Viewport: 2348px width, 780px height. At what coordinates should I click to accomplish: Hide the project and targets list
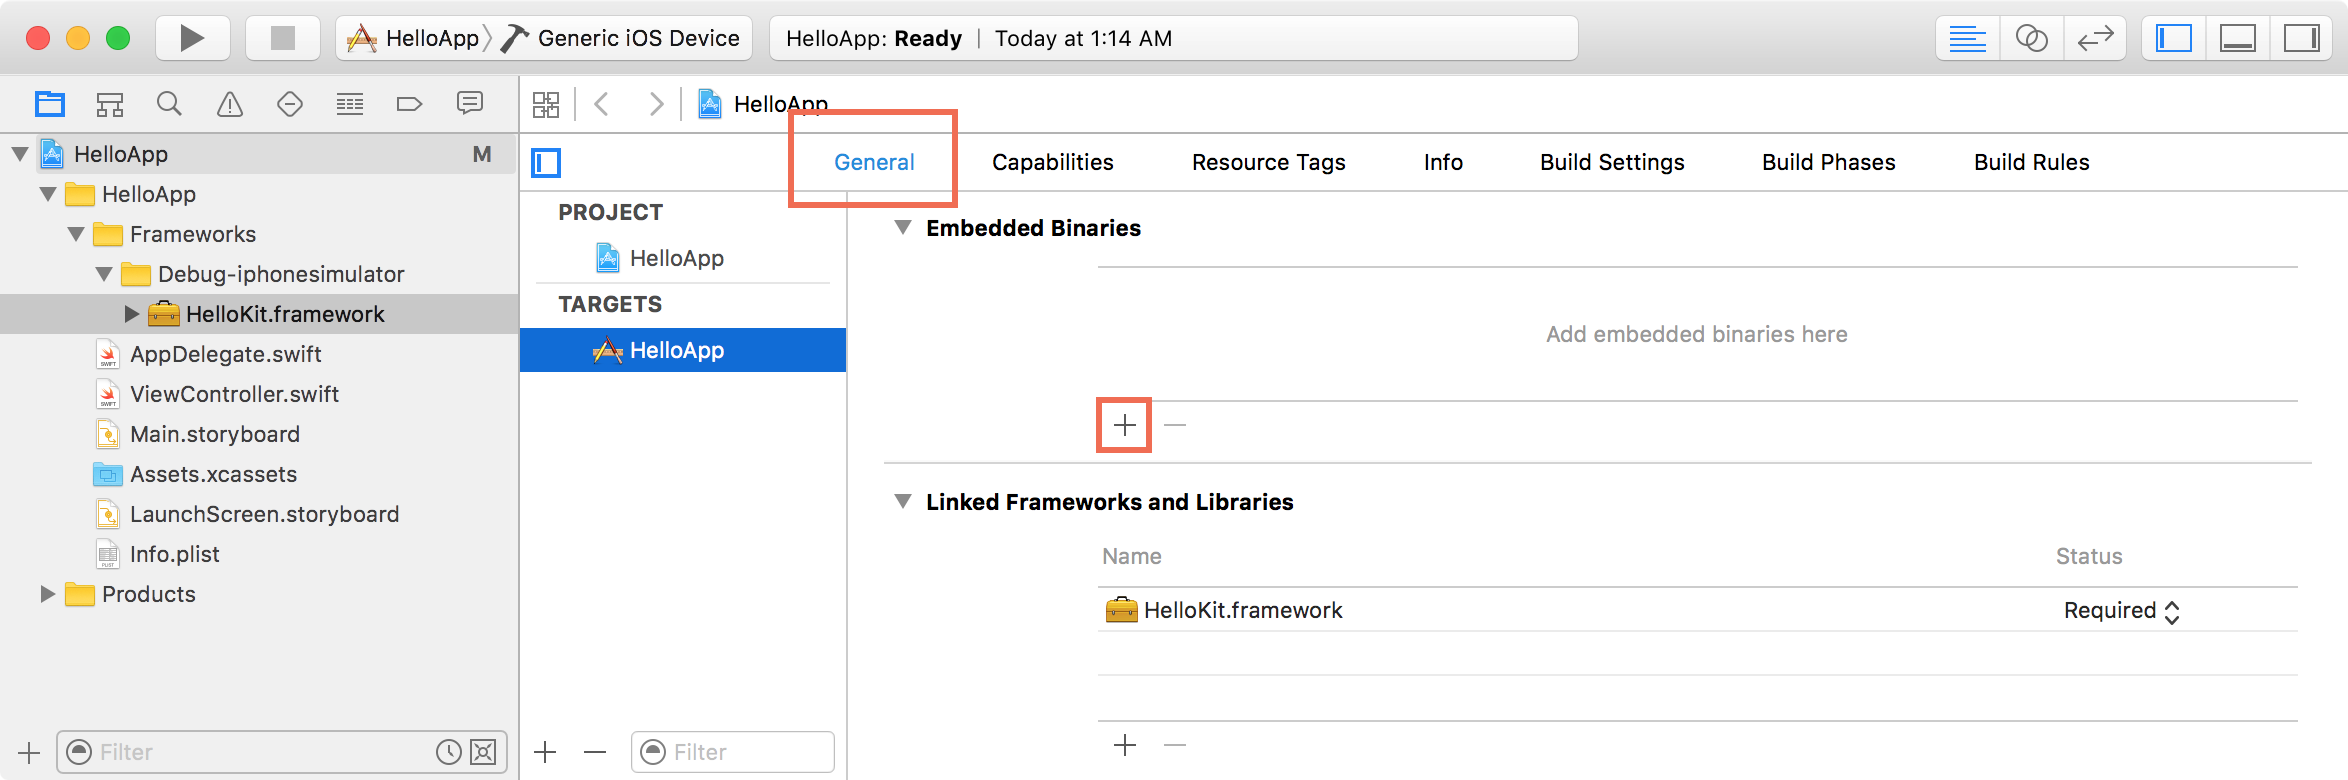[x=546, y=162]
